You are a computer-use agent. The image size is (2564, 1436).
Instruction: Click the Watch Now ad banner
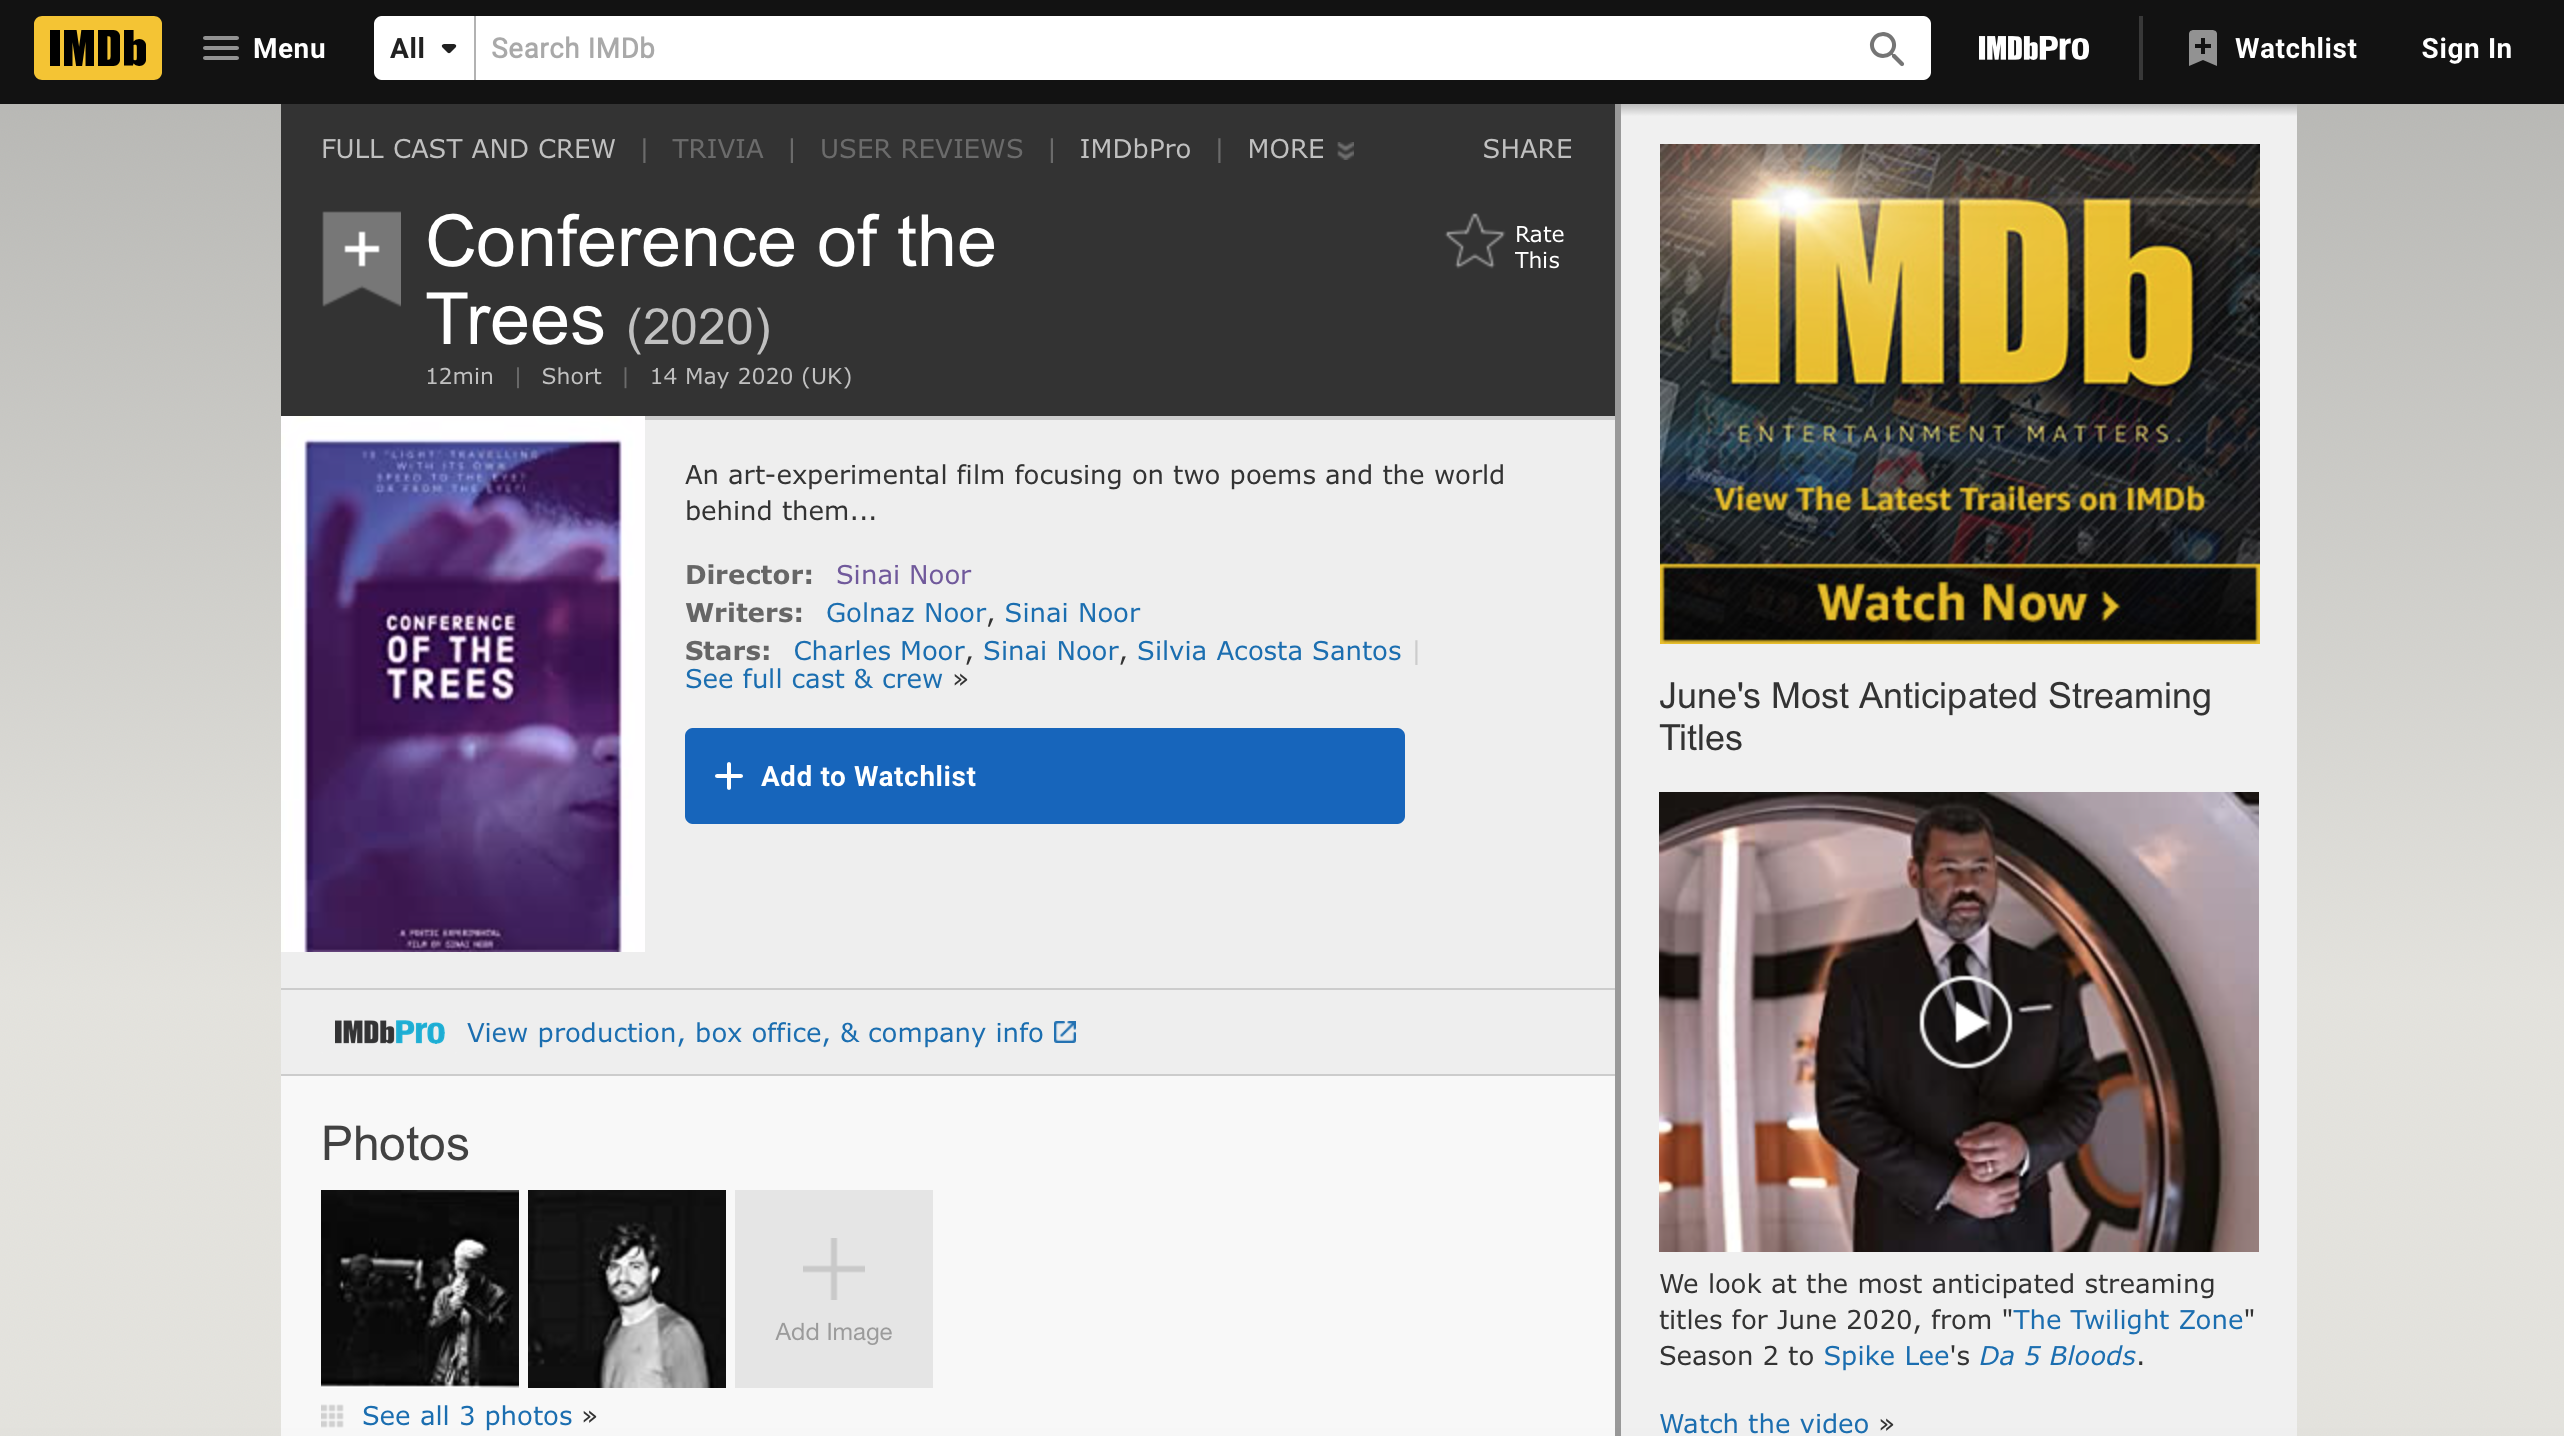point(1958,604)
